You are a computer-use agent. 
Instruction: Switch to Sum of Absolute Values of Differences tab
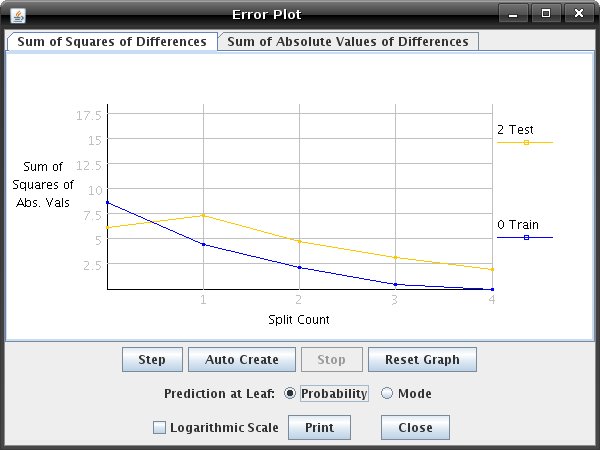point(348,41)
